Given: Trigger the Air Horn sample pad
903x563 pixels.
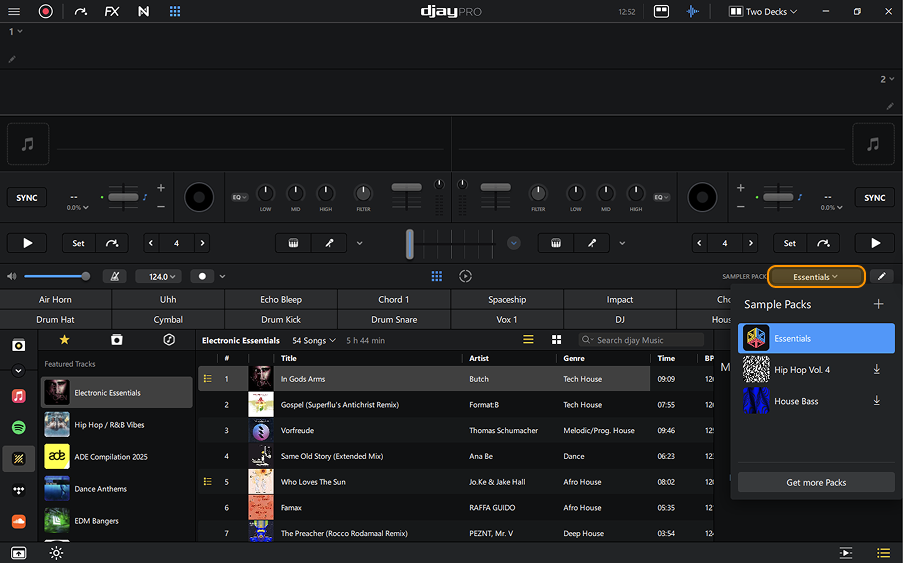Looking at the screenshot, I should click(56, 299).
